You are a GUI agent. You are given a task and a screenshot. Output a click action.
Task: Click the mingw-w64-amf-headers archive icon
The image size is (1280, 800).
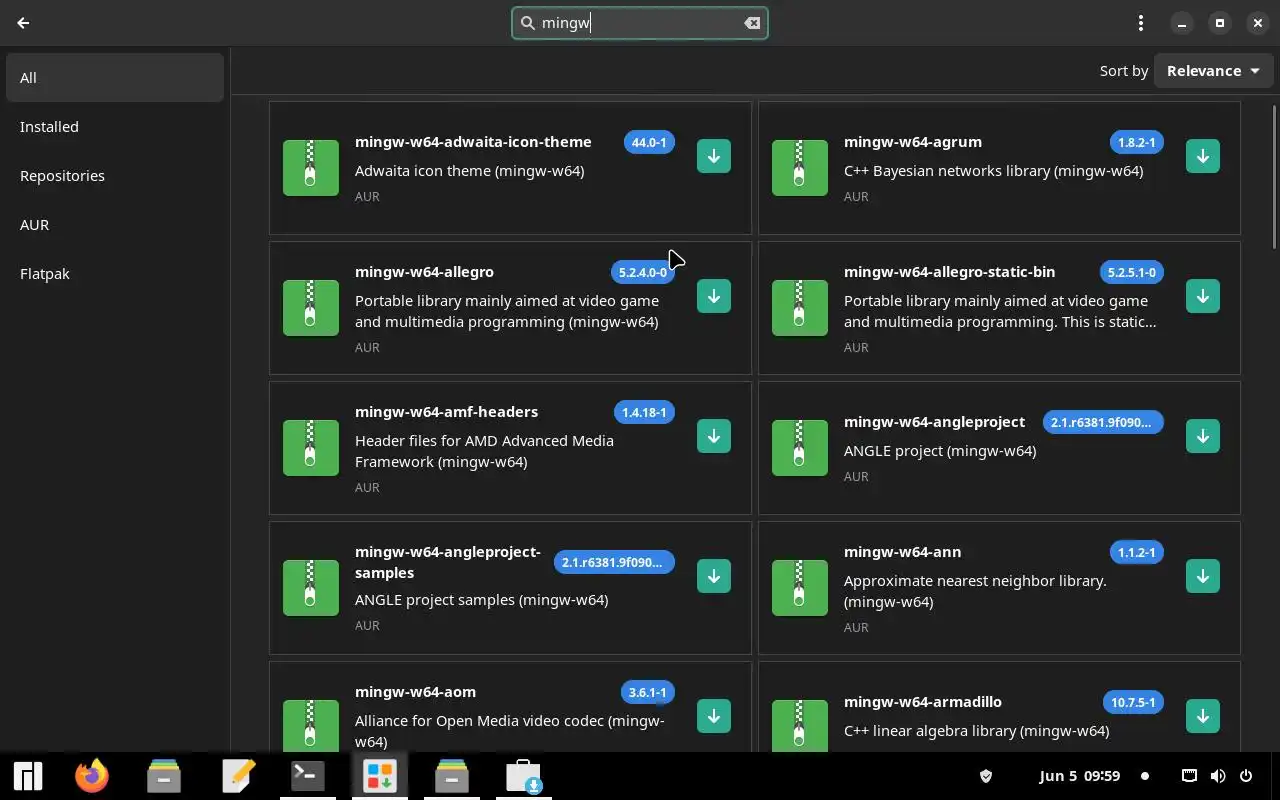311,447
